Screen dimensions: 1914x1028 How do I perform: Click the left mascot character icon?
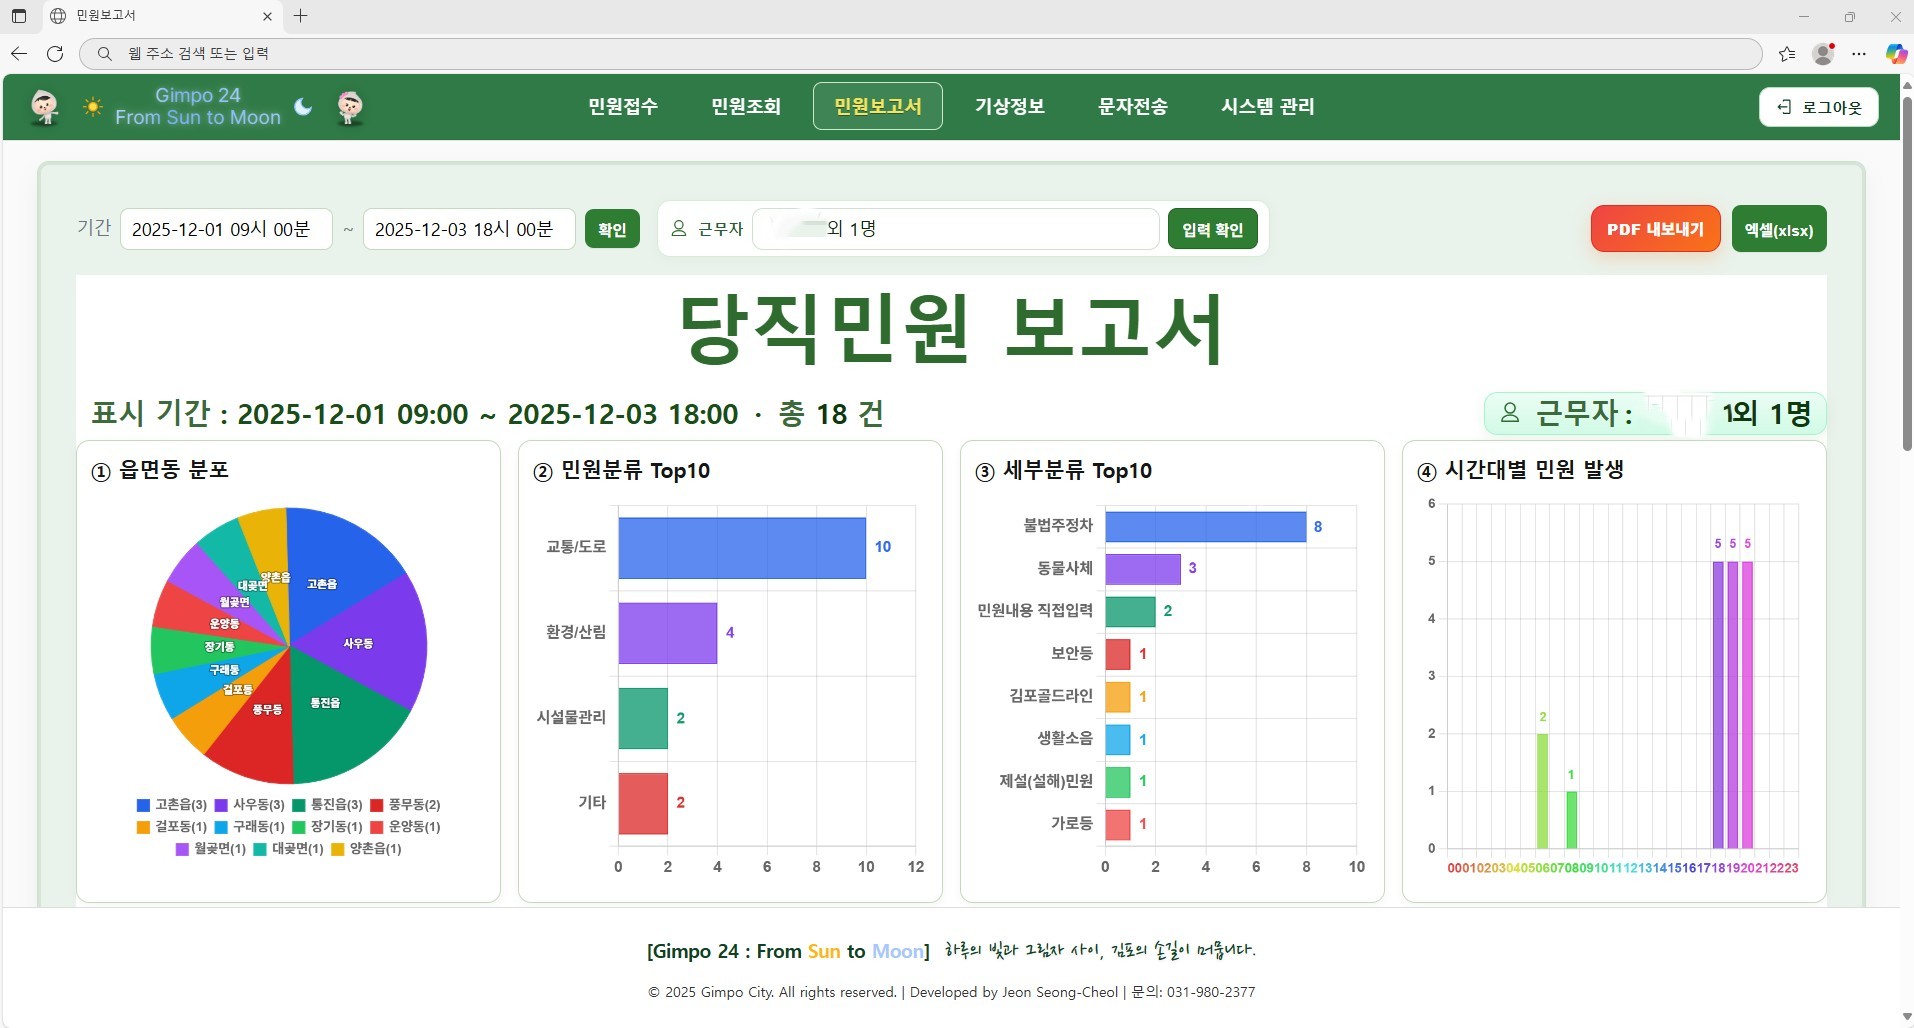pos(45,107)
